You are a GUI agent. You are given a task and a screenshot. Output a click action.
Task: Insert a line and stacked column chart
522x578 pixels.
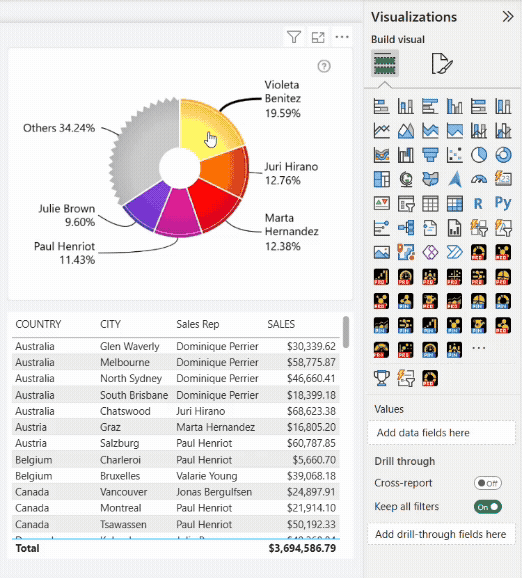click(x=478, y=131)
